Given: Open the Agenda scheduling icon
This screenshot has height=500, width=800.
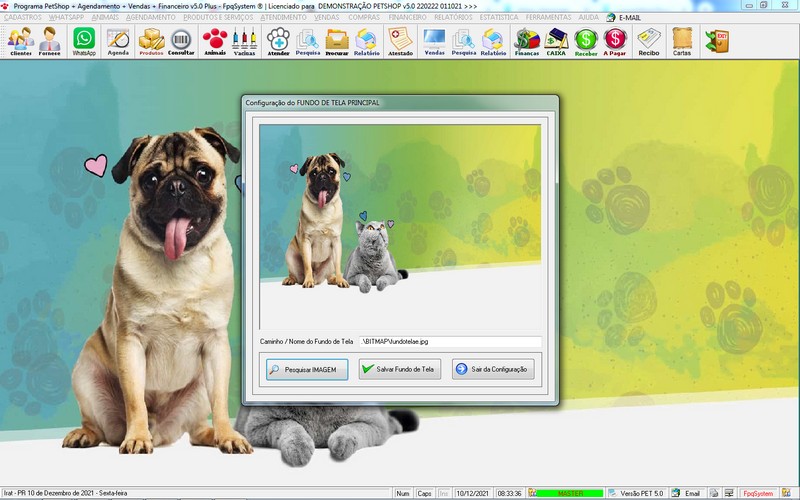Looking at the screenshot, I should pyautogui.click(x=118, y=41).
